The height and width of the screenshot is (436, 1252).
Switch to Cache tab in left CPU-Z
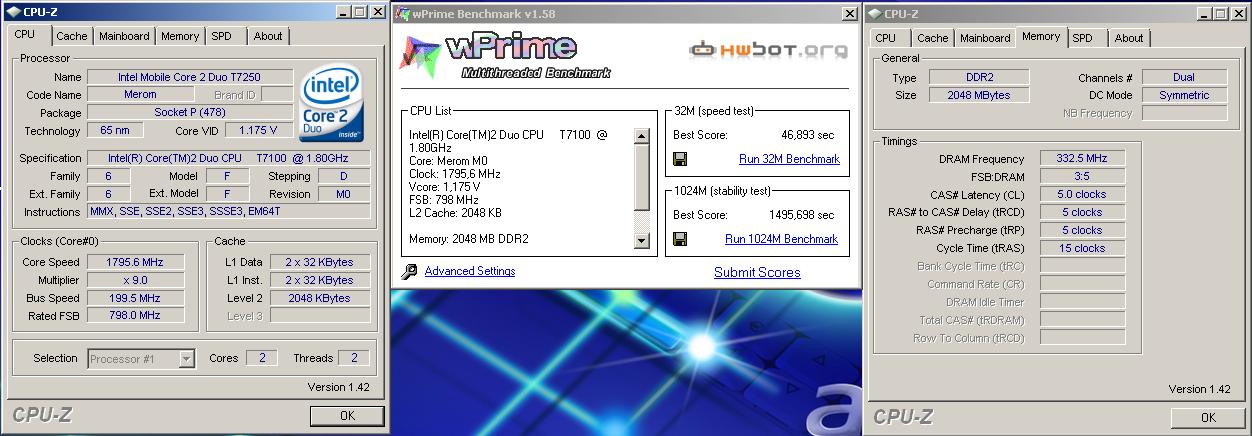[71, 36]
